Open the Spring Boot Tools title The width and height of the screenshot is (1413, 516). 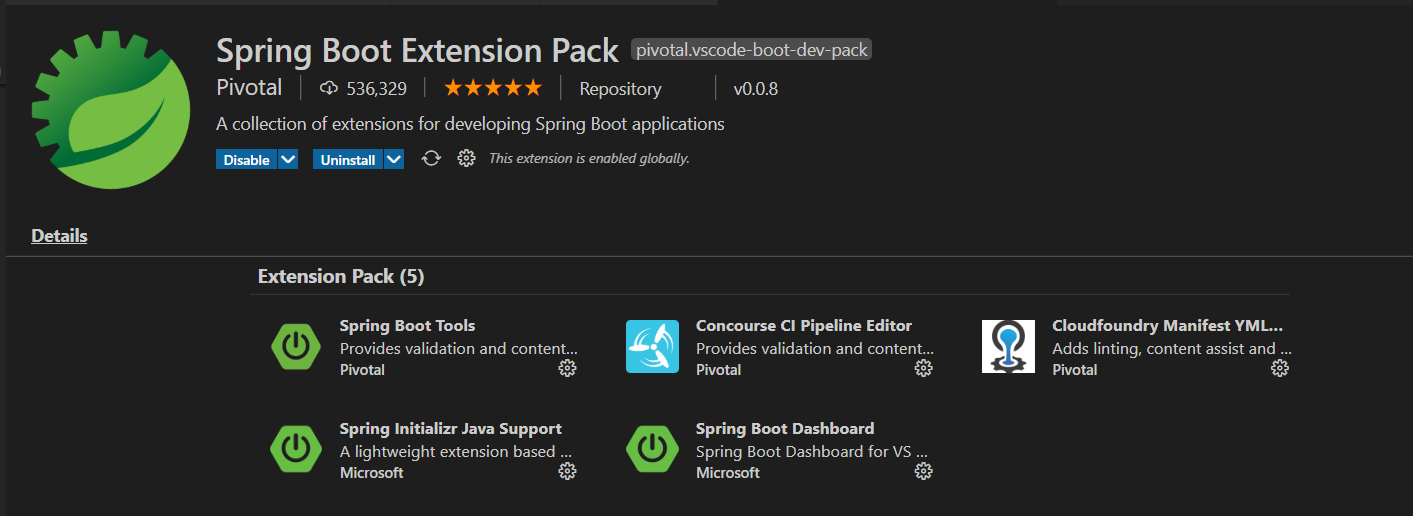[407, 326]
